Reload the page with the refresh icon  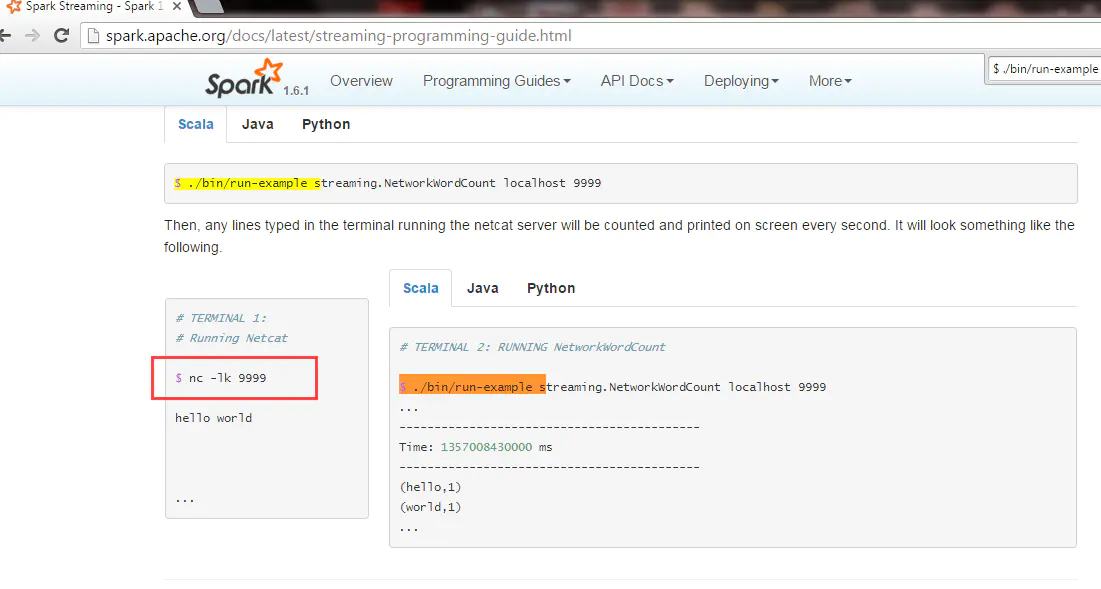(x=62, y=36)
